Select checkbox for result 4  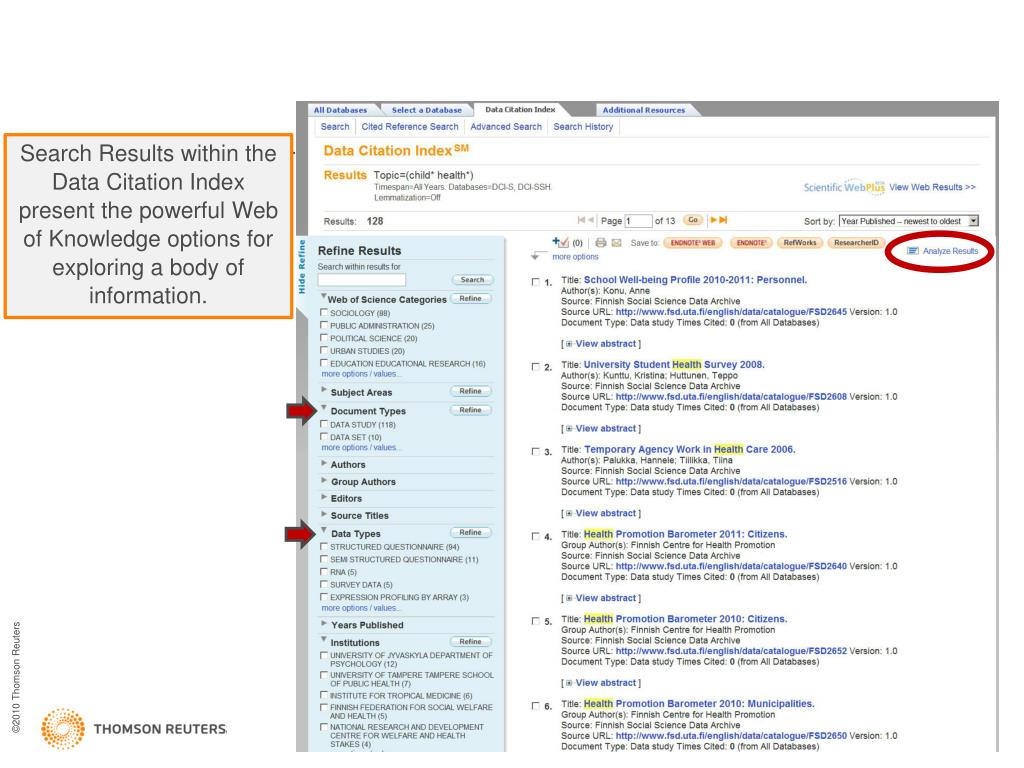tap(536, 537)
